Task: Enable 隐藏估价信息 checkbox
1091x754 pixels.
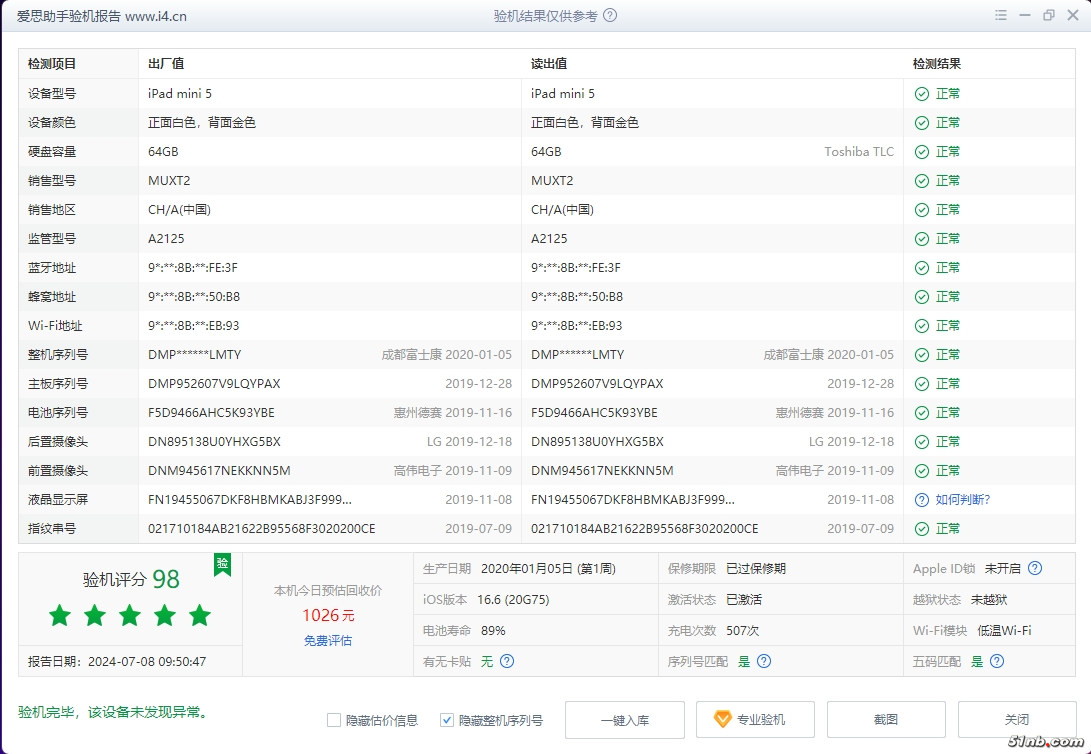Action: point(334,720)
